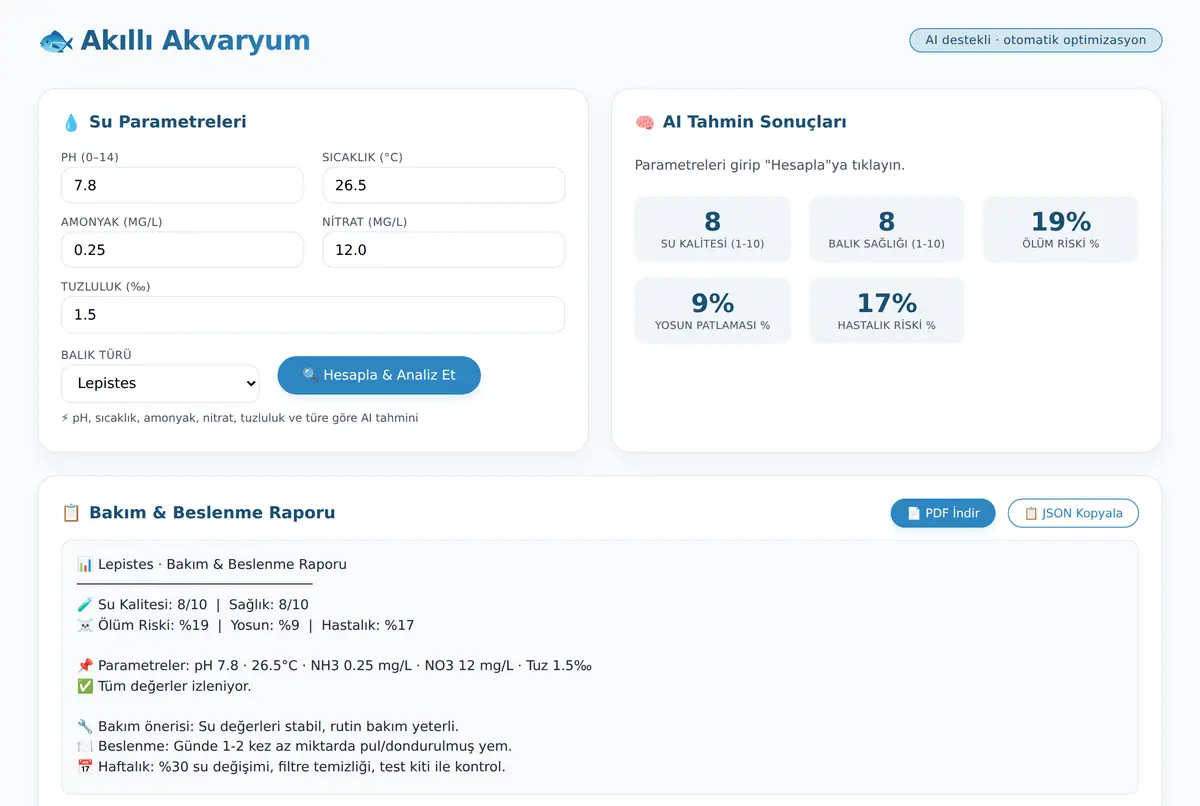Click the Hastalık Riski 17% card
The image size is (1200, 806).
[887, 311]
